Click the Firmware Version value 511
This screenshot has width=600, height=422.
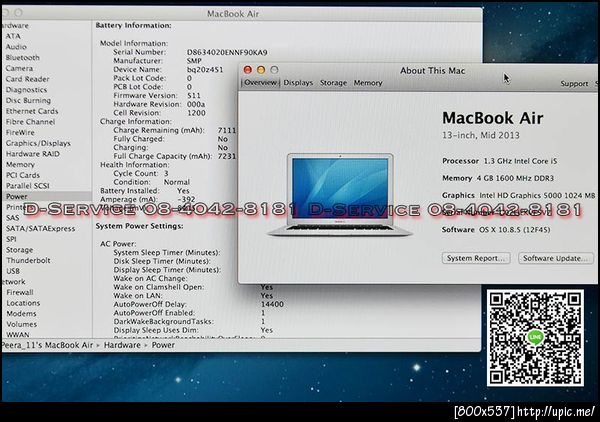(194, 96)
